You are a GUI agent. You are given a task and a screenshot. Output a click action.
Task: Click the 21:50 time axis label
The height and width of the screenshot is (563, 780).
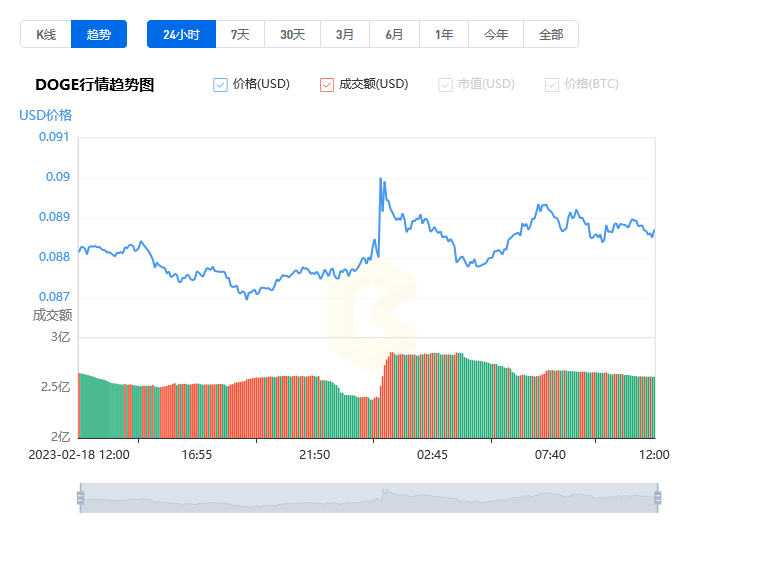tap(314, 455)
